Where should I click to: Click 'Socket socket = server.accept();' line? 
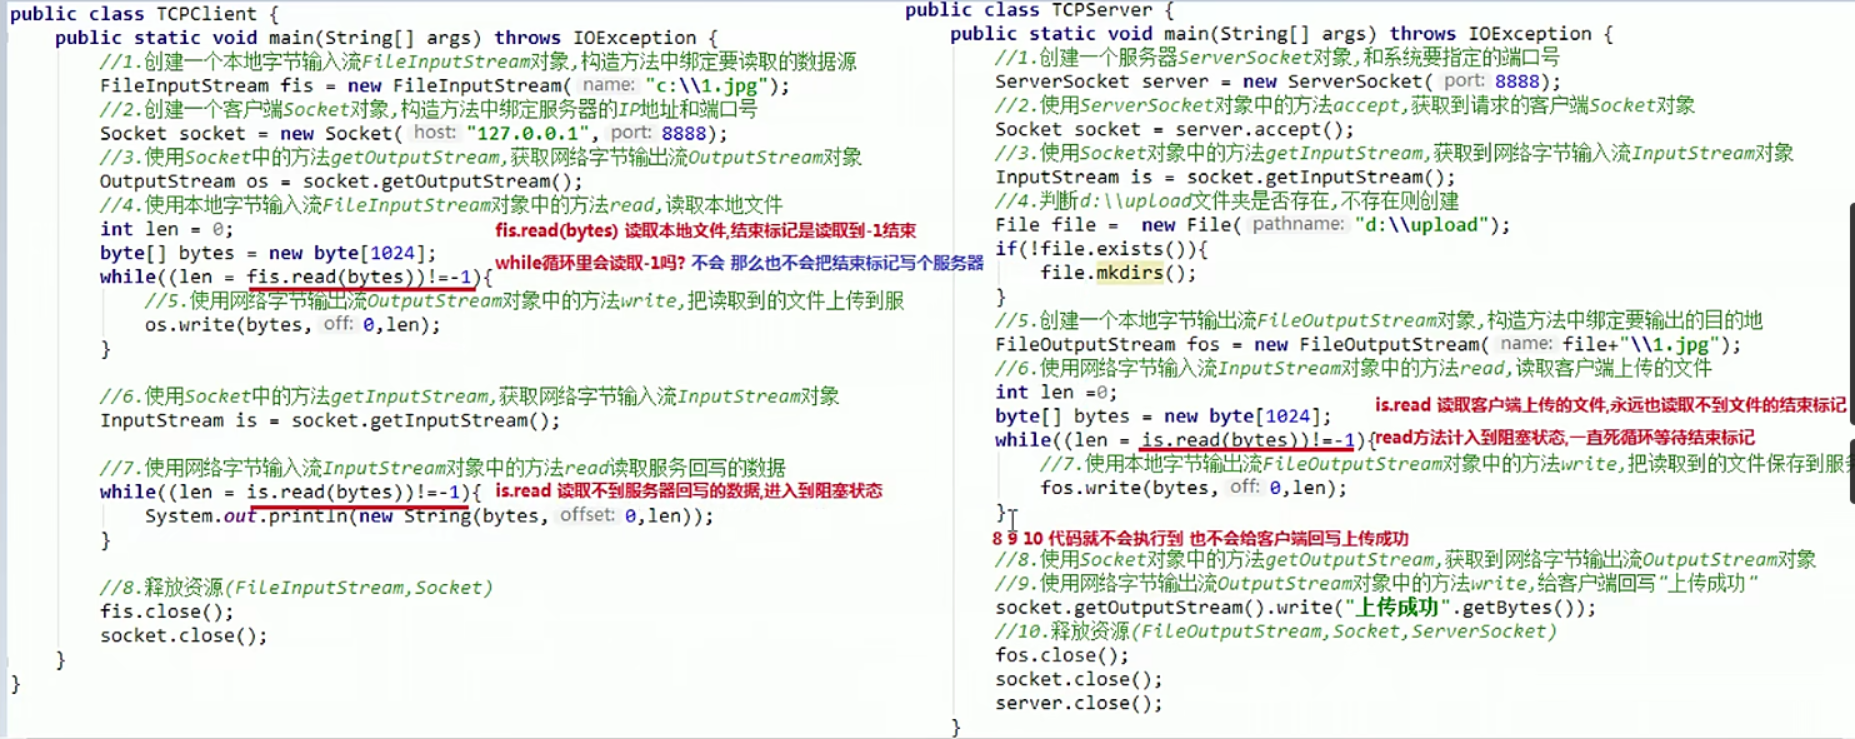1174,130
